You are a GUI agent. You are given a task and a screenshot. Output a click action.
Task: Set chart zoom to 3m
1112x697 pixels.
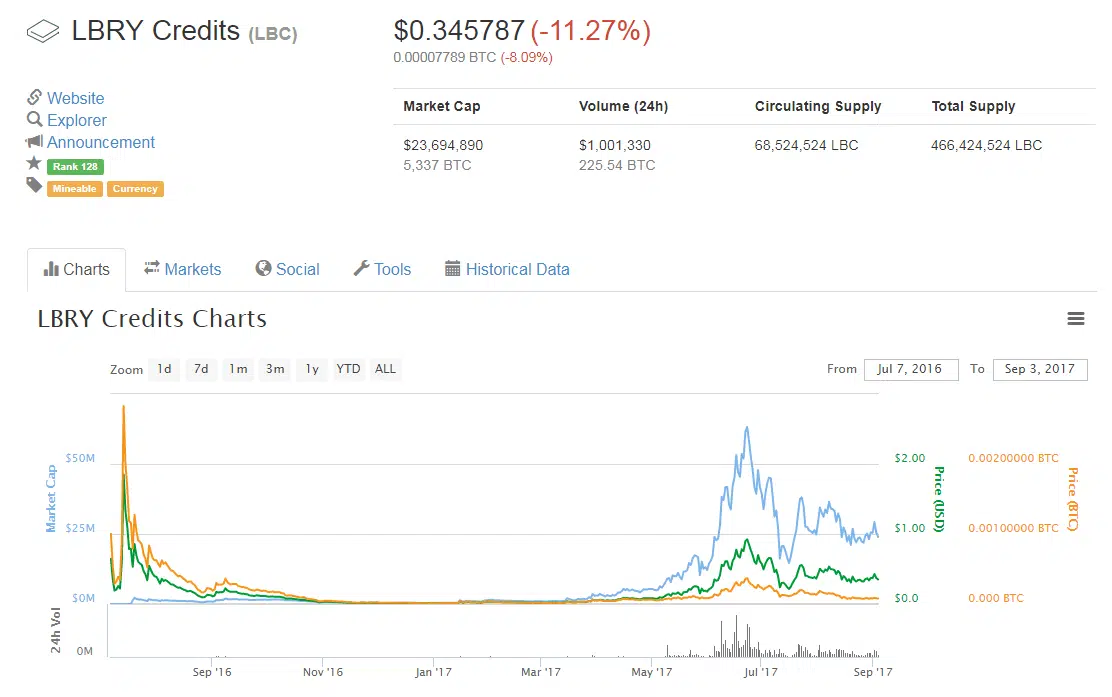pyautogui.click(x=275, y=369)
